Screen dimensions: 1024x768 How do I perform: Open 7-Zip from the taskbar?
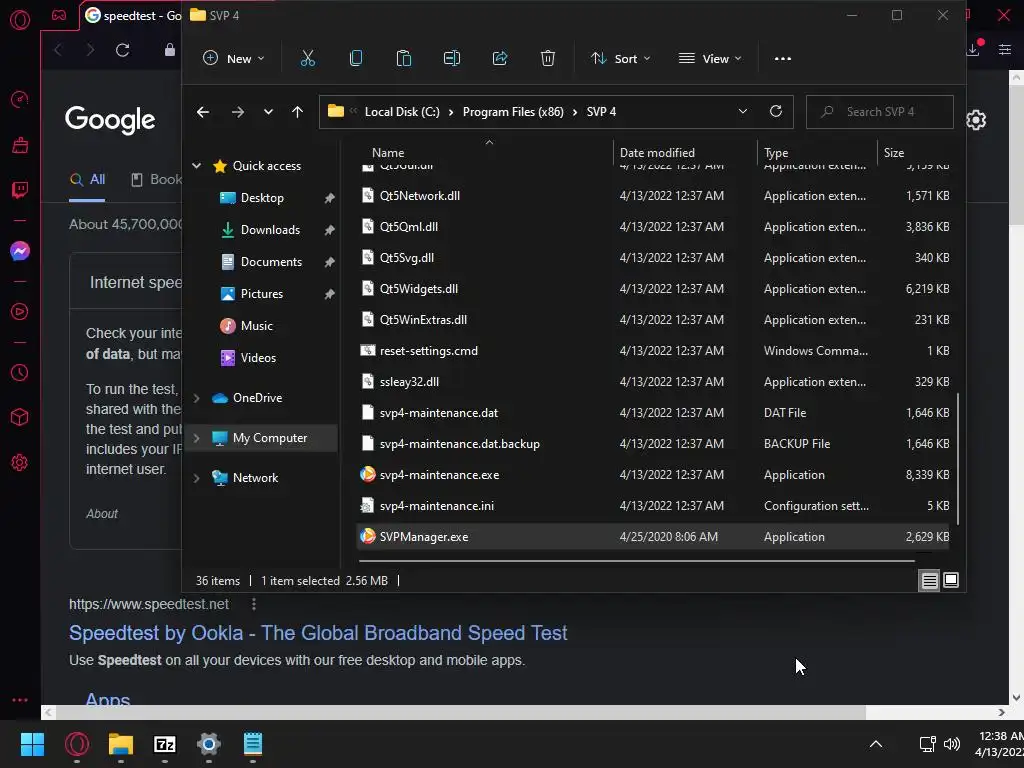tap(165, 744)
